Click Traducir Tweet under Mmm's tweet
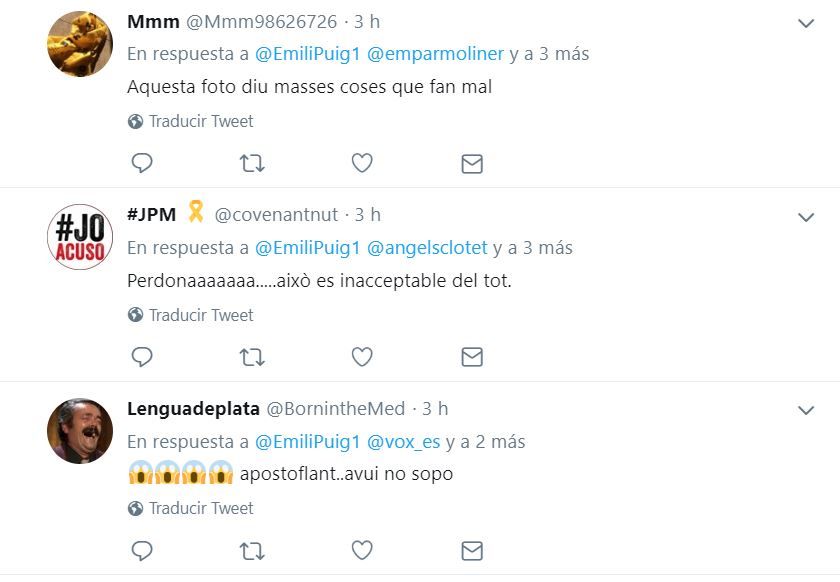Viewport: 840px width, 582px height. tap(200, 121)
